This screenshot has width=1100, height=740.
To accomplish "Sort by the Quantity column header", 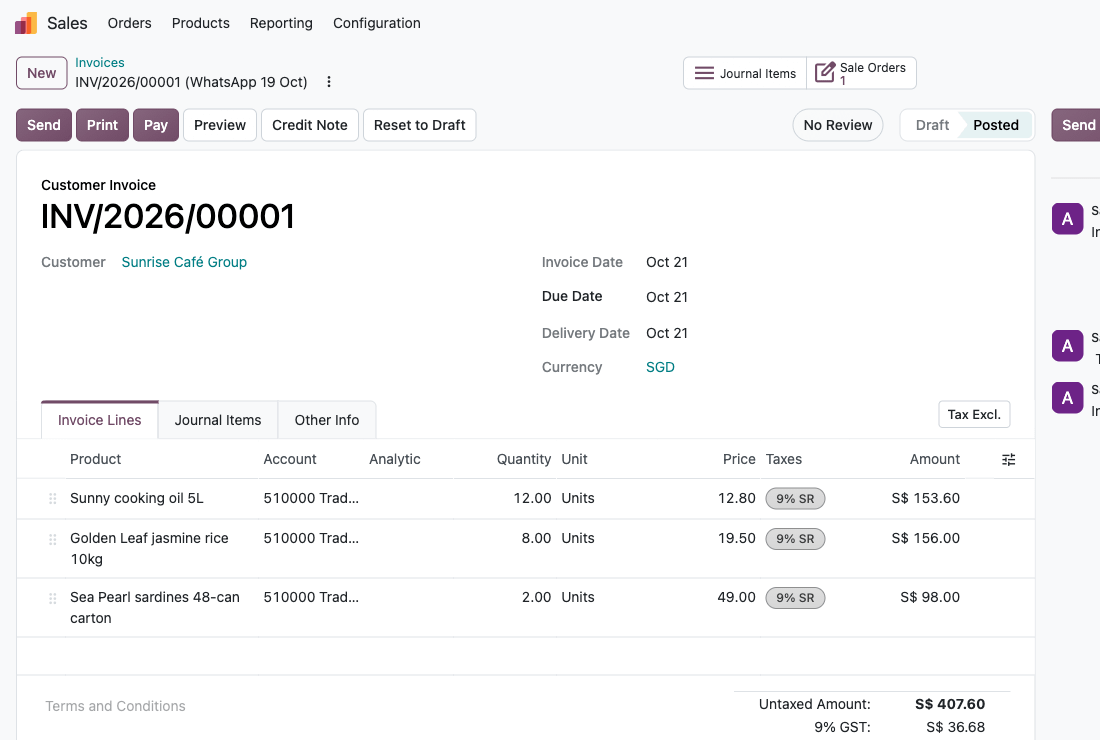I will (523, 459).
